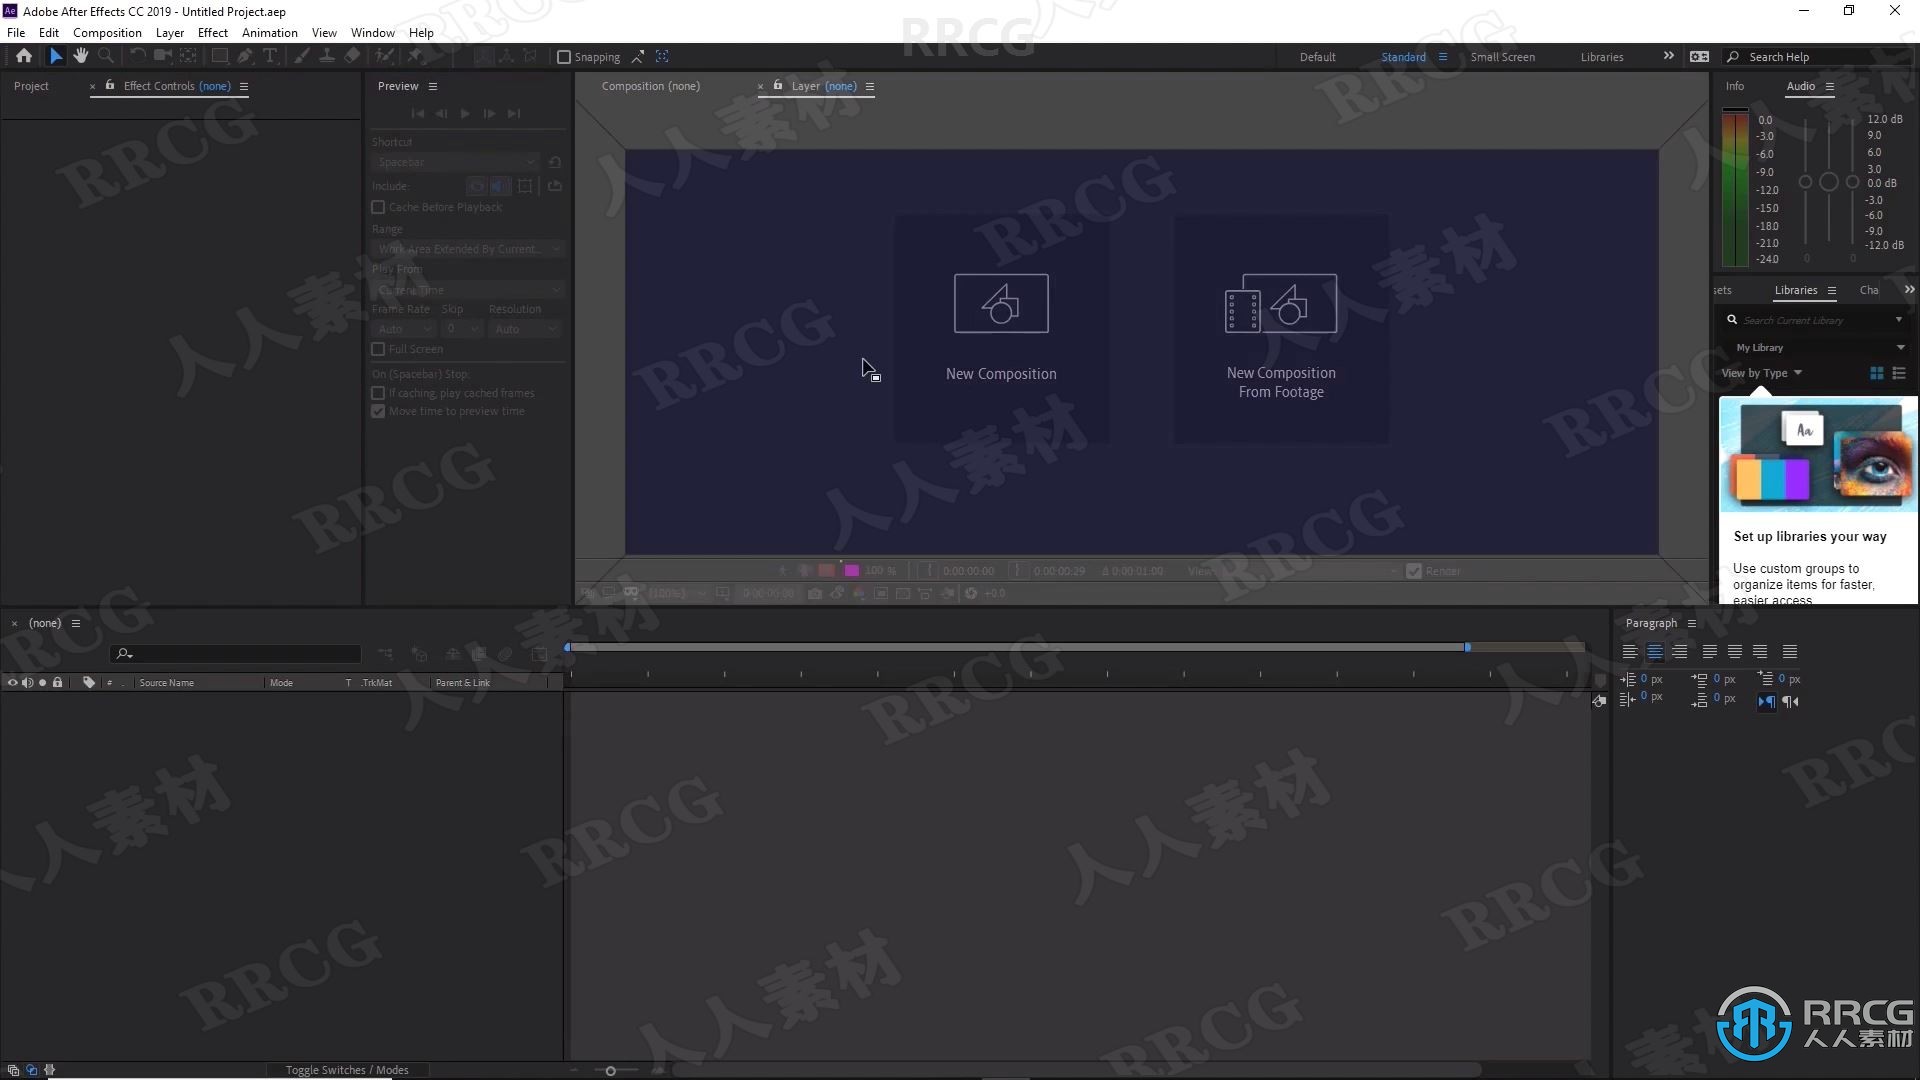The width and height of the screenshot is (1920, 1080).
Task: Open the Shortcut Spacebar dropdown
Action: point(457,162)
